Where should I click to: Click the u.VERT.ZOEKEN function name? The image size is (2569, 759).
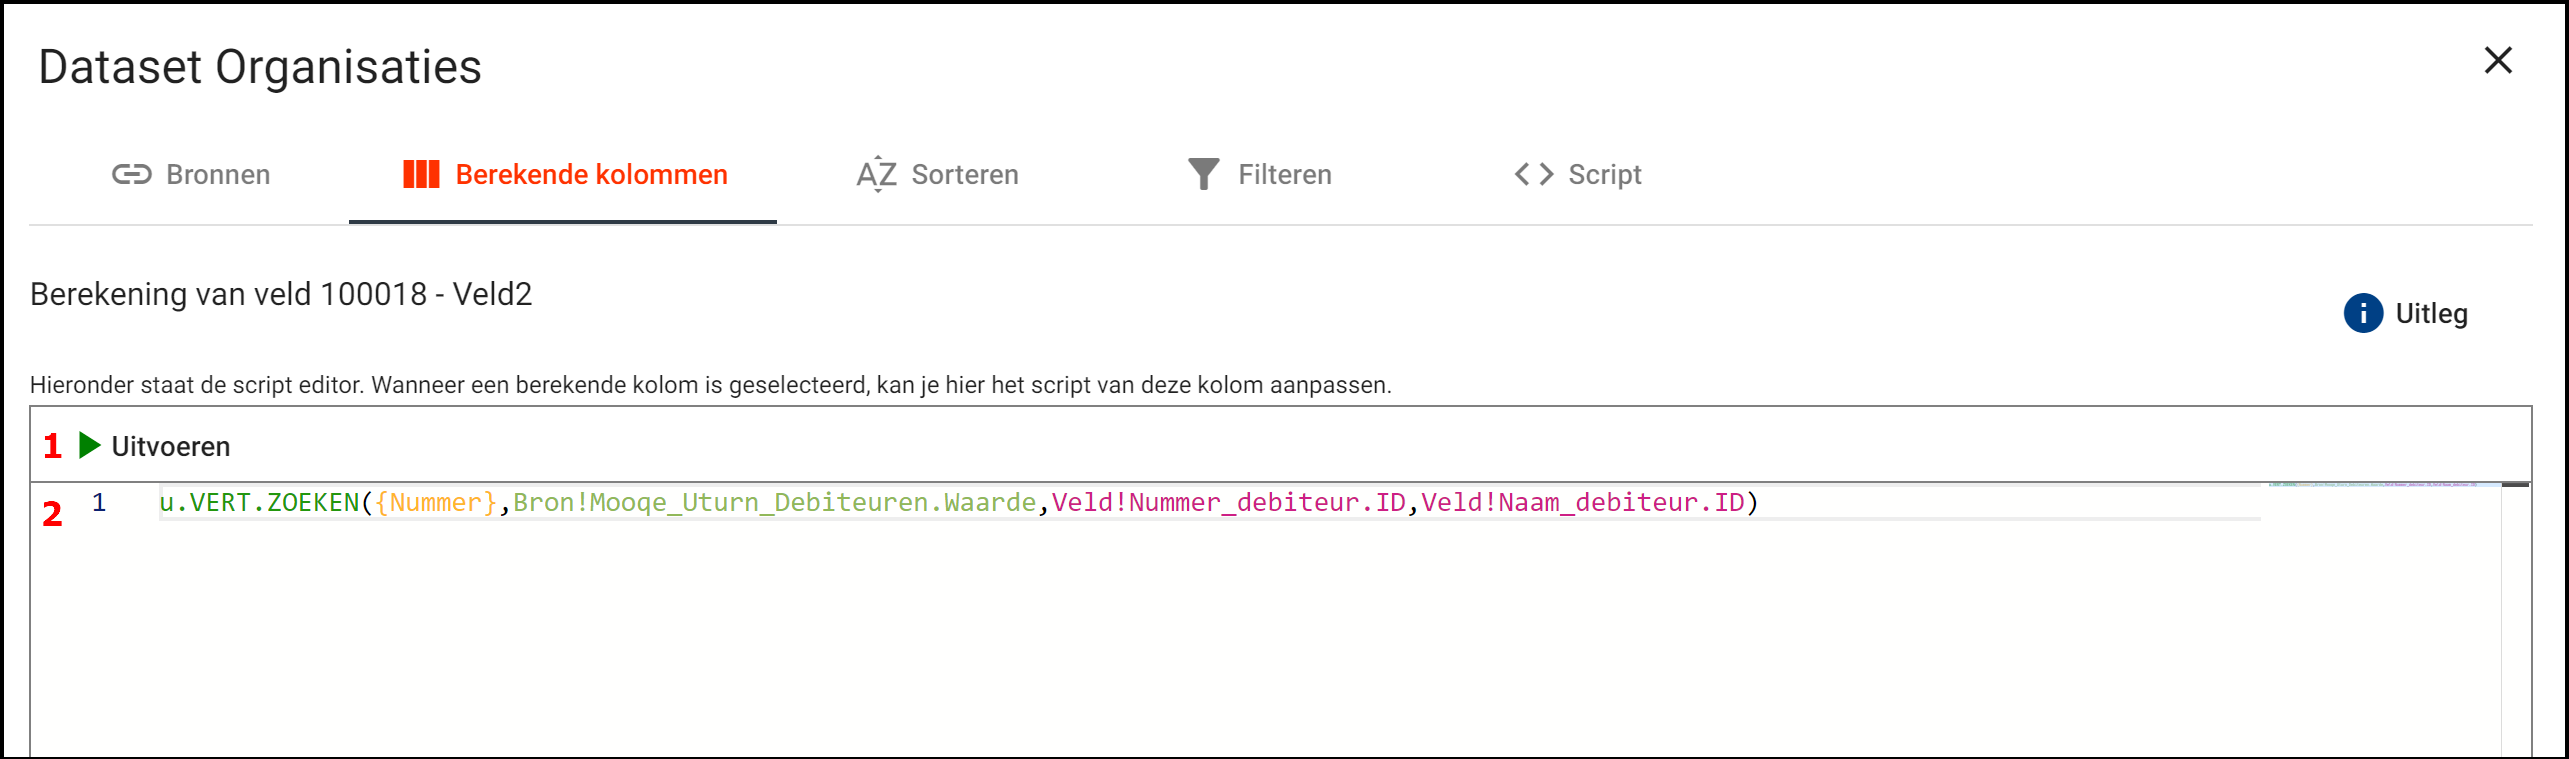pos(258,503)
